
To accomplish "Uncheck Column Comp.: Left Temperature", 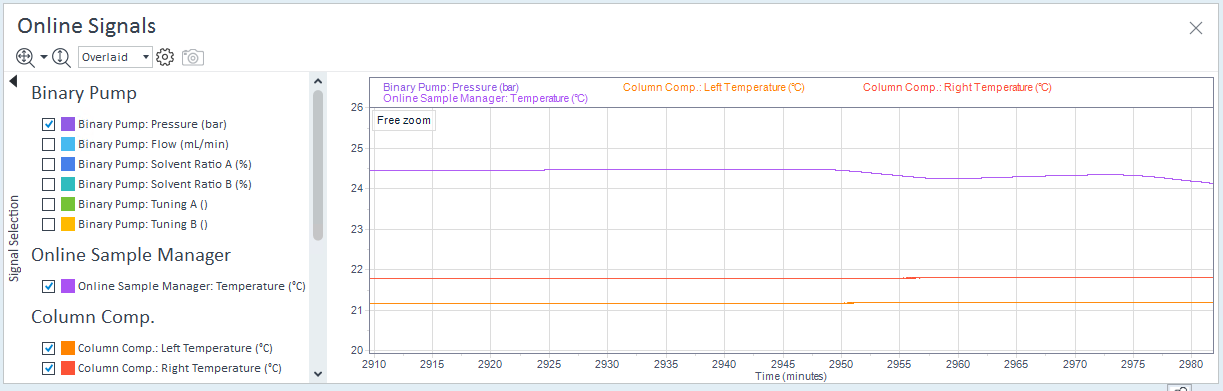I will pos(48,348).
